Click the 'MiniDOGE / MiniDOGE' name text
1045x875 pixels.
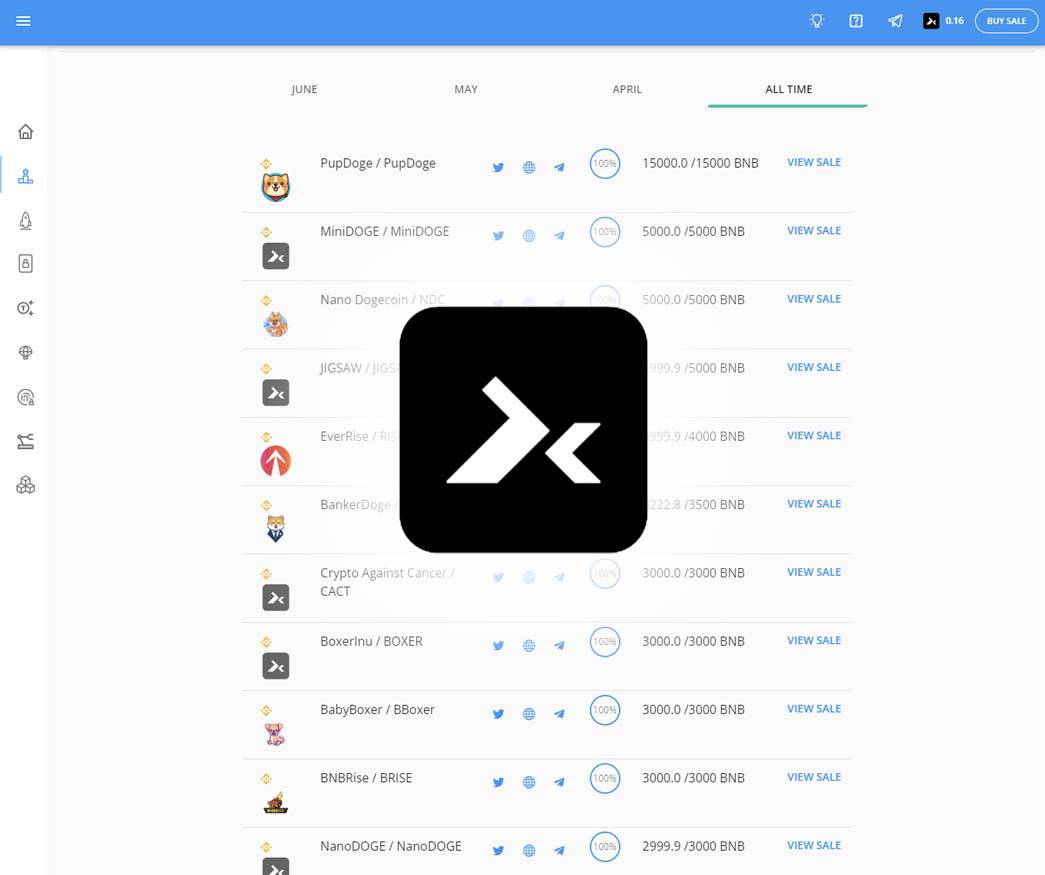tap(385, 231)
